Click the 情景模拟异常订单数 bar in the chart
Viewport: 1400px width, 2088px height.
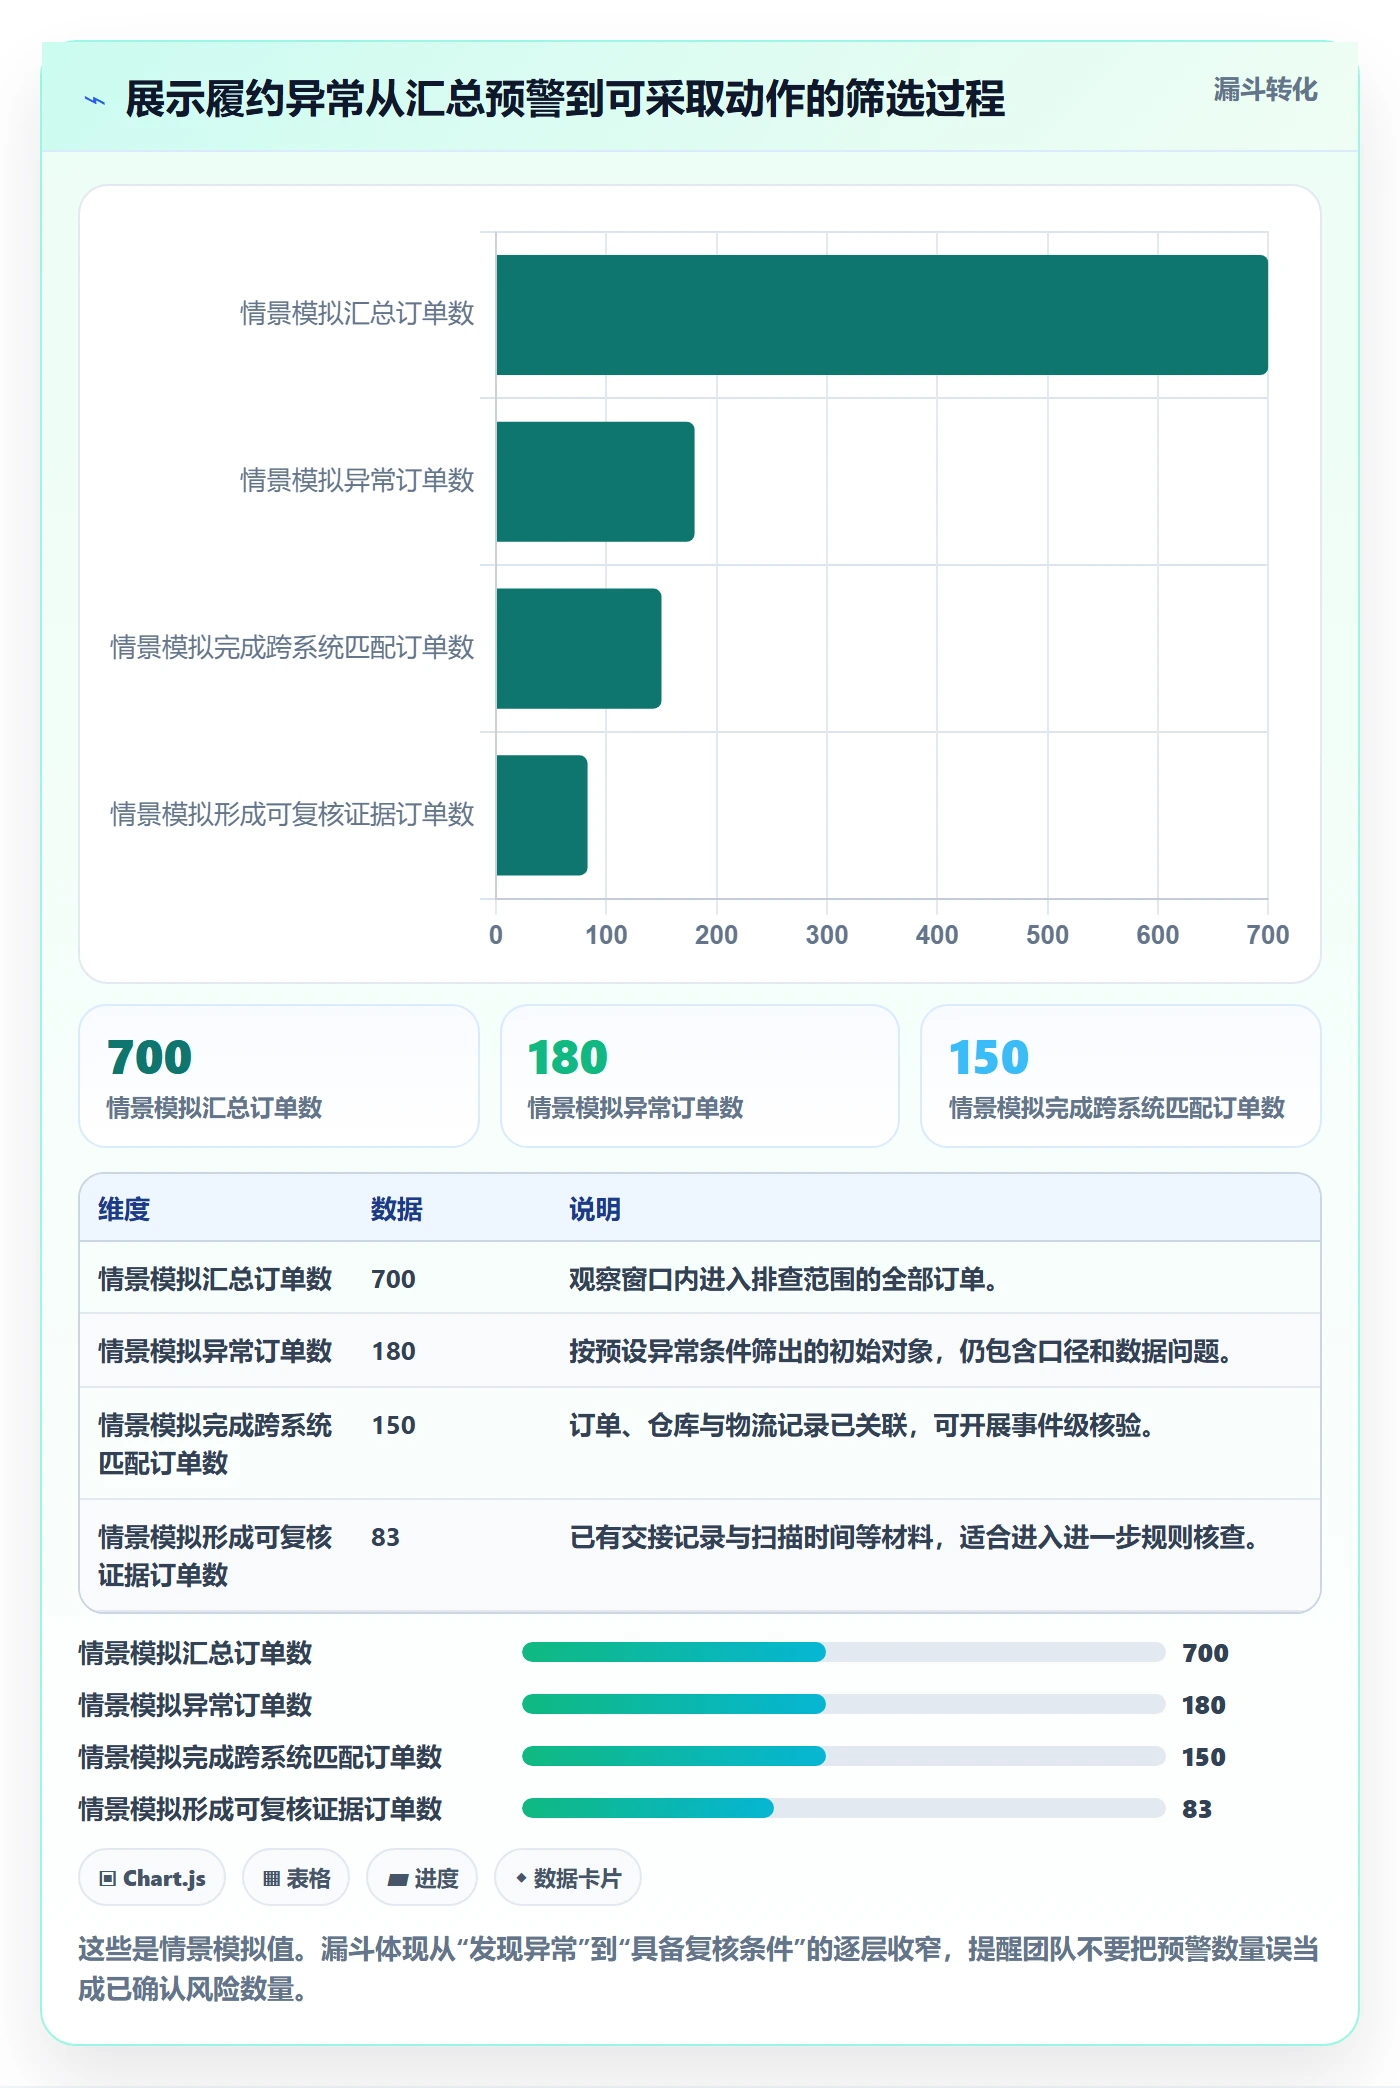pos(595,482)
